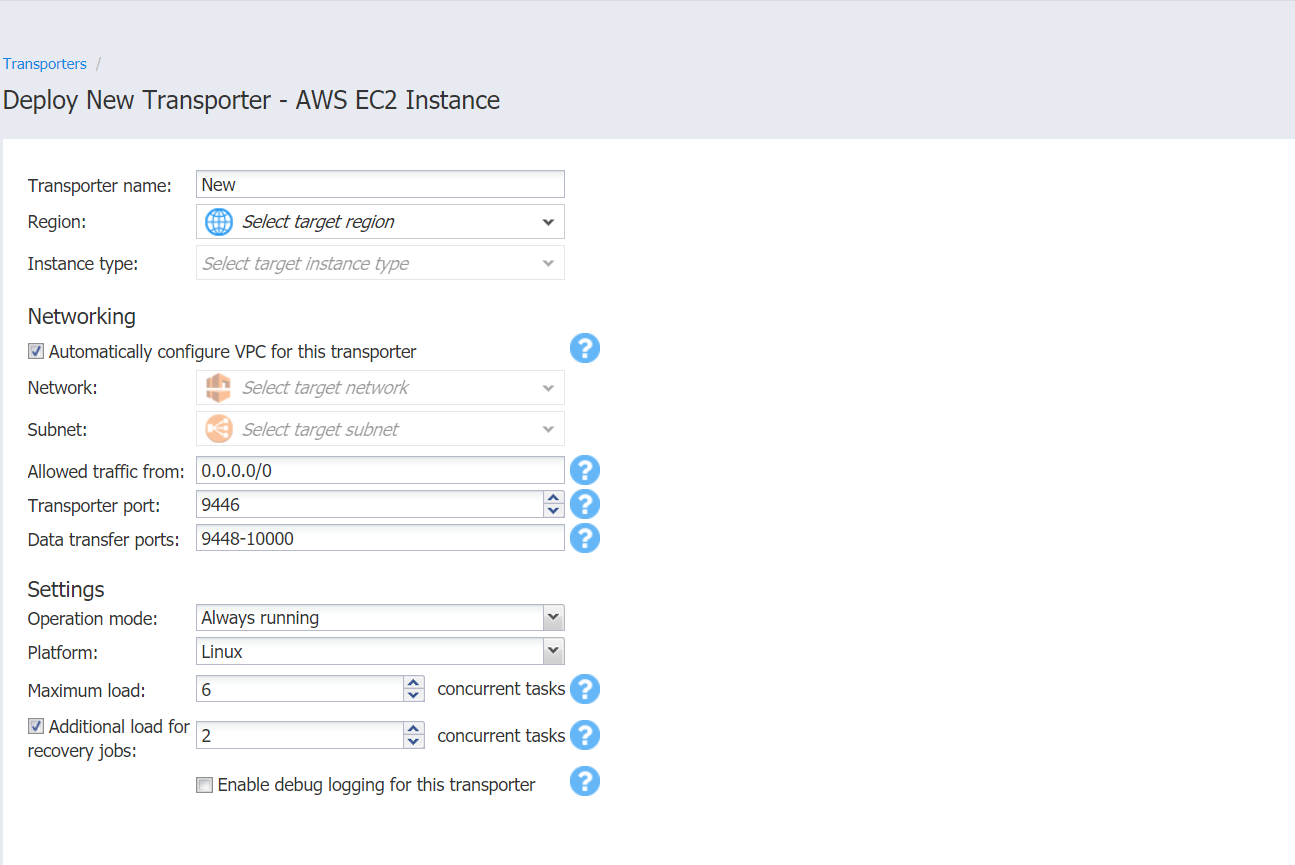
Task: Decrease additional recovery load with down arrow
Action: pos(414,742)
